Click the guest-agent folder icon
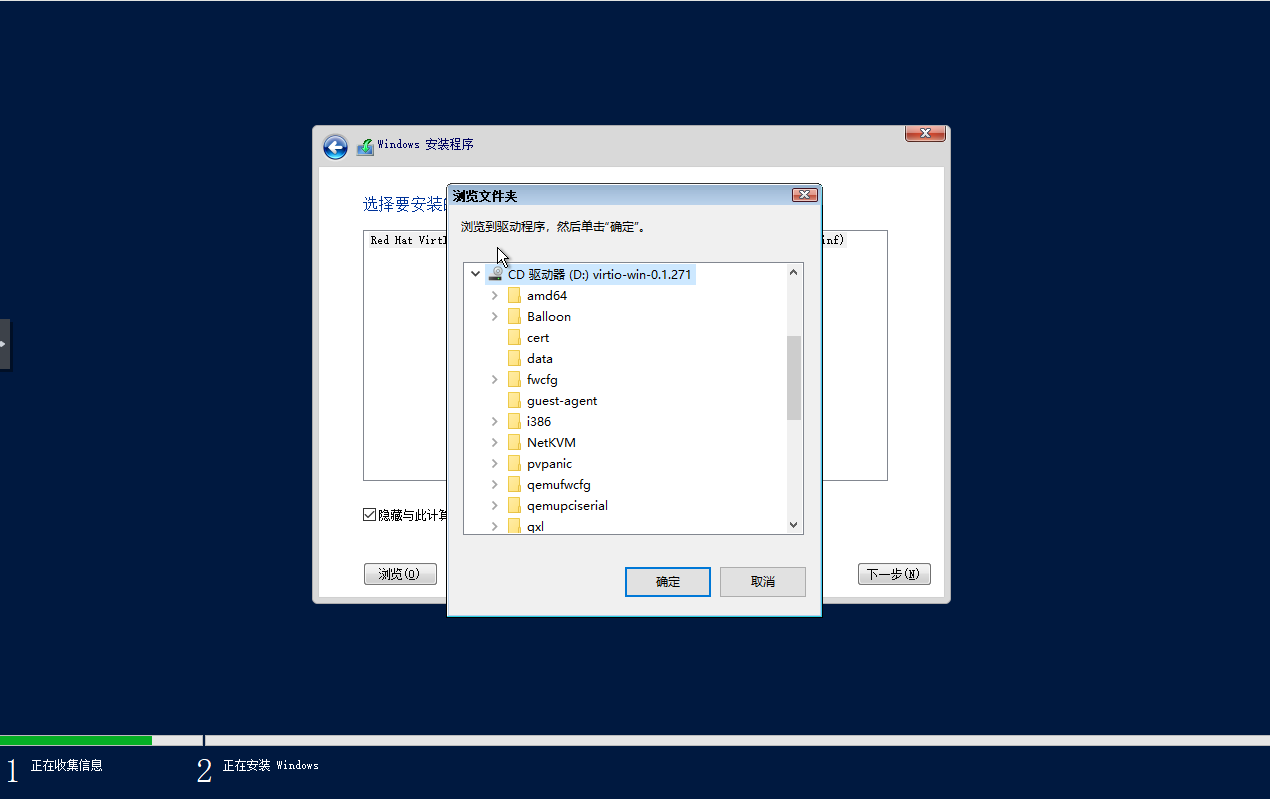Image resolution: width=1270 pixels, height=799 pixels. pos(514,401)
